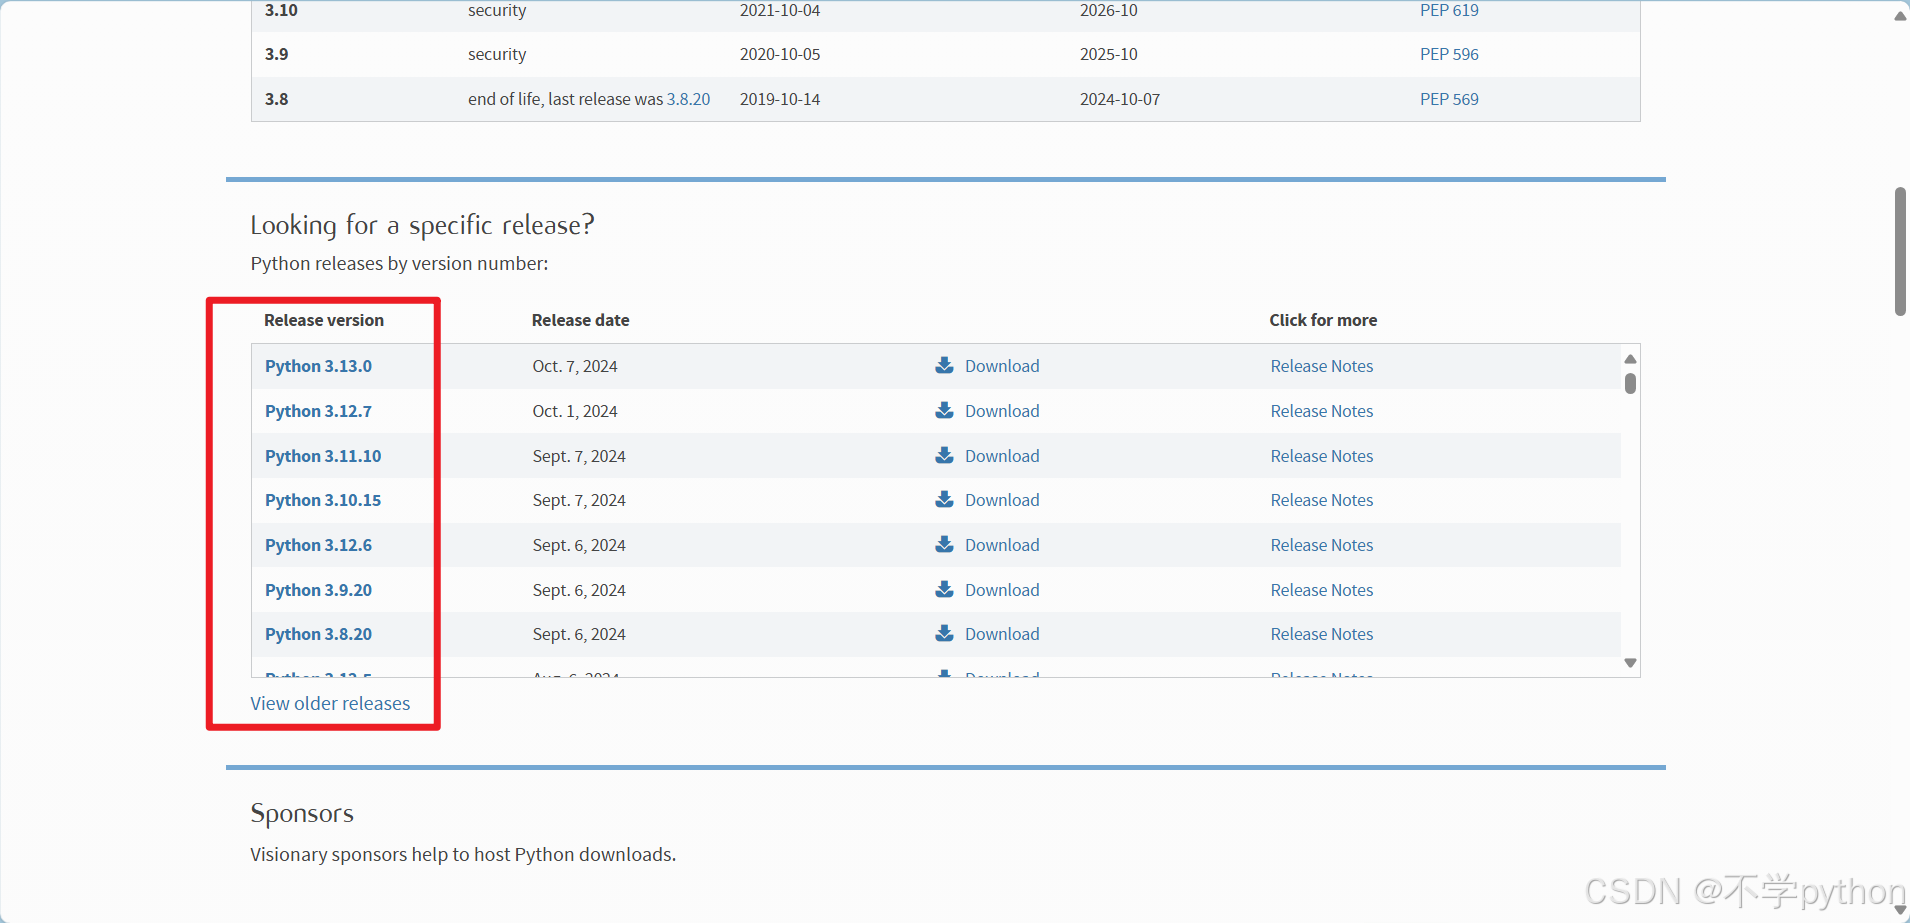
Task: Click download icon for Python 3.12.6
Action: point(944,544)
